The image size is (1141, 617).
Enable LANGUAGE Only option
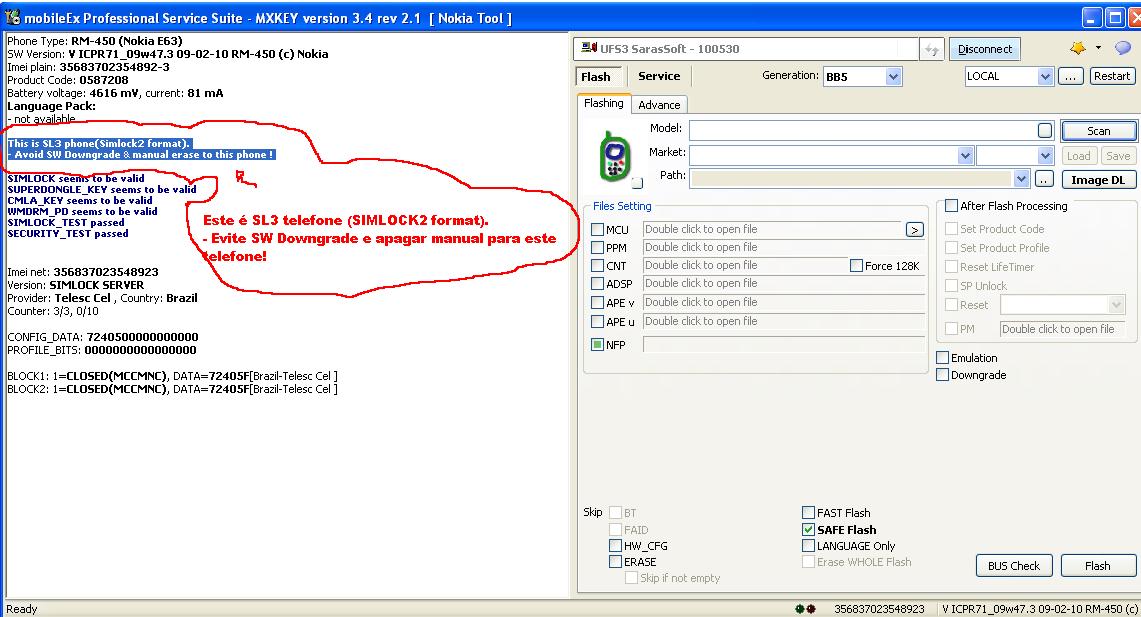pyautogui.click(x=808, y=546)
